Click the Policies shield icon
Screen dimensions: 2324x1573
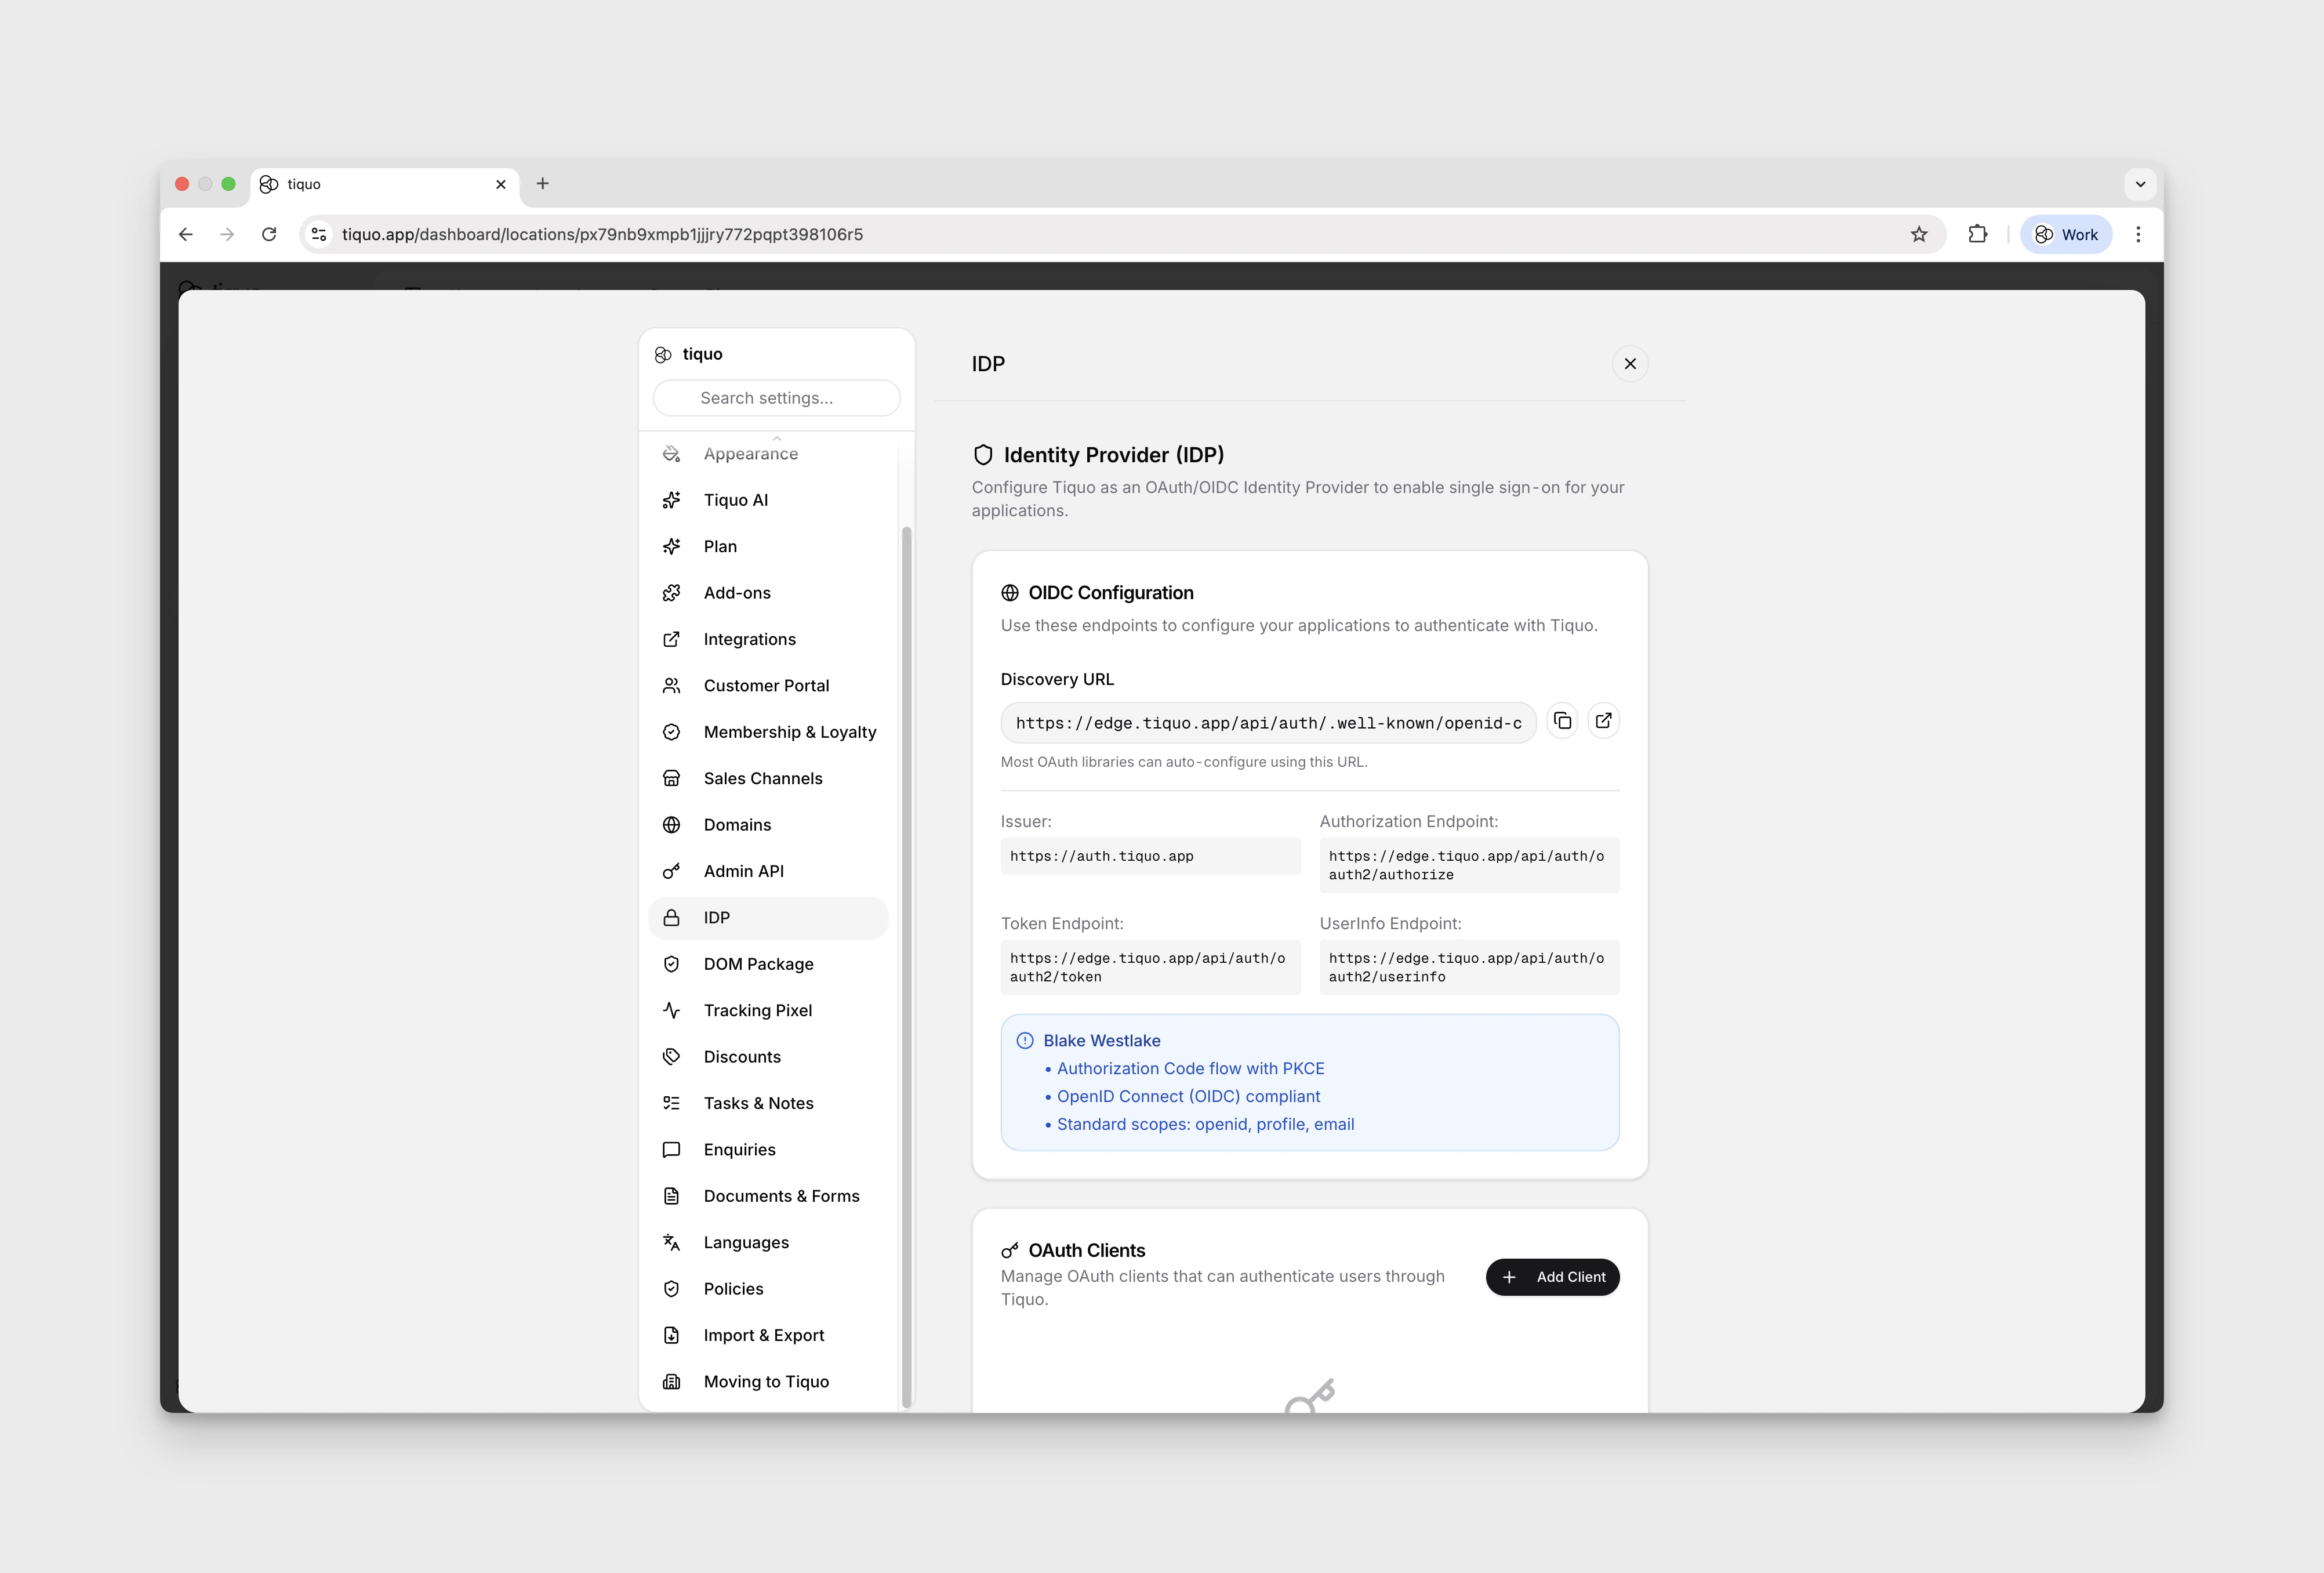[671, 1289]
